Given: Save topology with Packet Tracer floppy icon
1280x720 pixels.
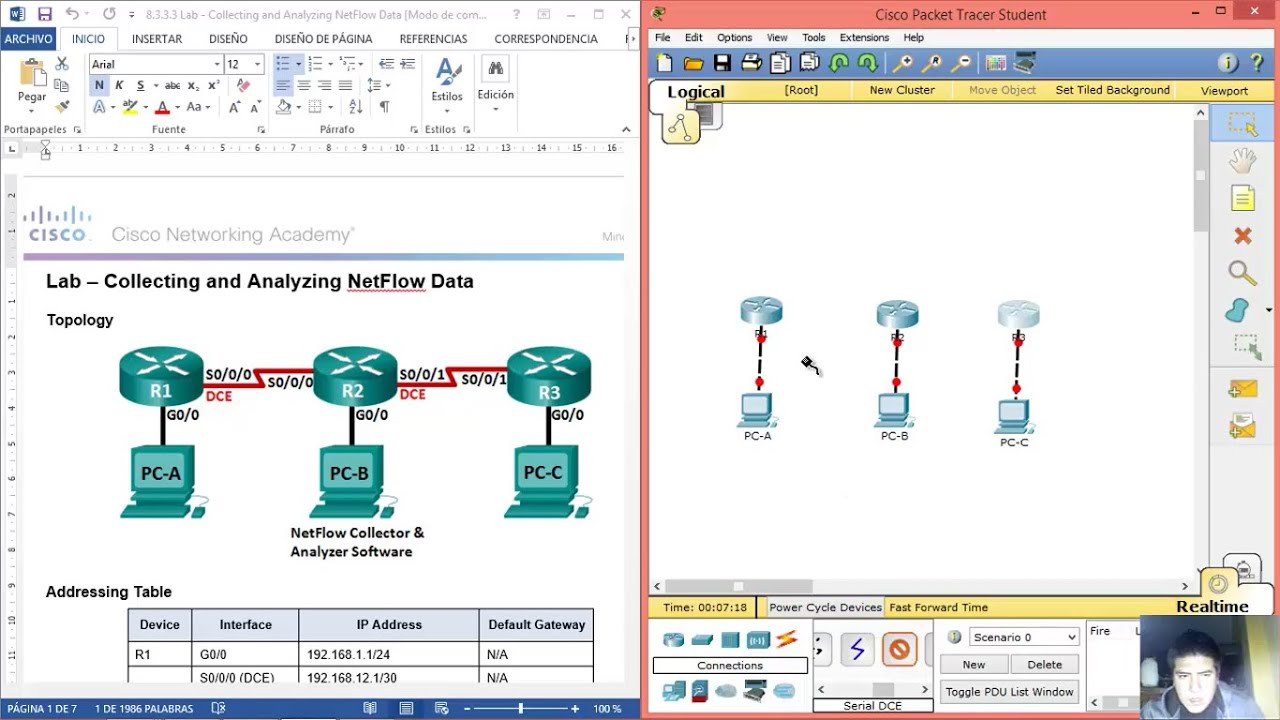Looking at the screenshot, I should pyautogui.click(x=722, y=63).
